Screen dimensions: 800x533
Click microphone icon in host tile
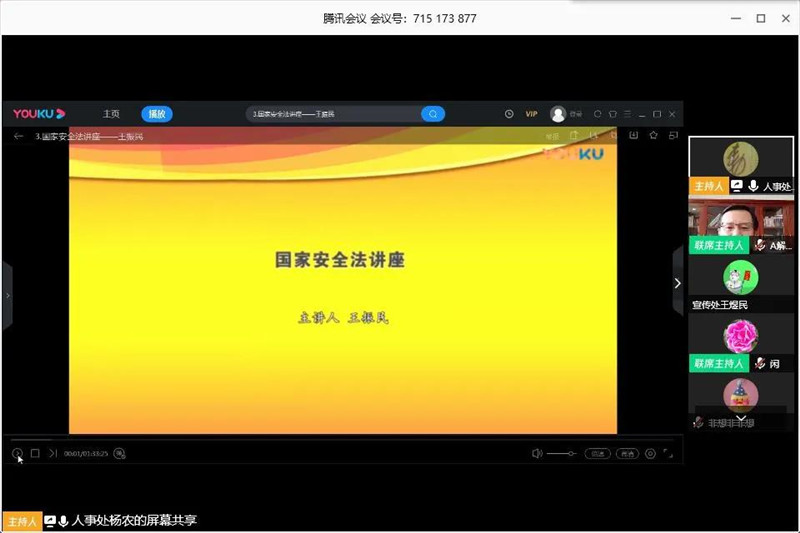tap(753, 186)
